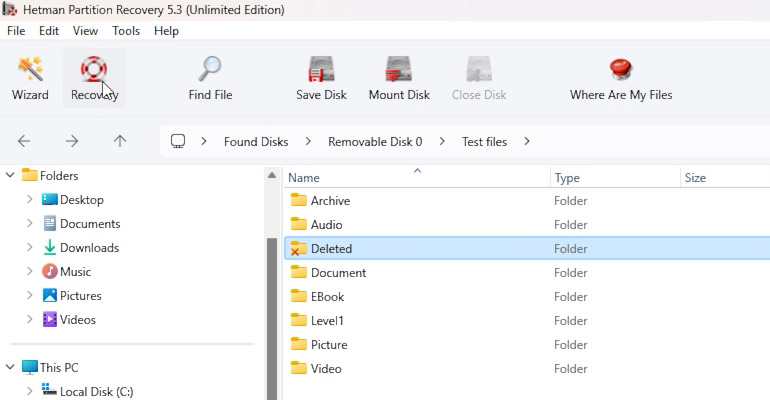Screen dimensions: 770x400
Task: Click the EBook folder icon
Action: point(299,296)
